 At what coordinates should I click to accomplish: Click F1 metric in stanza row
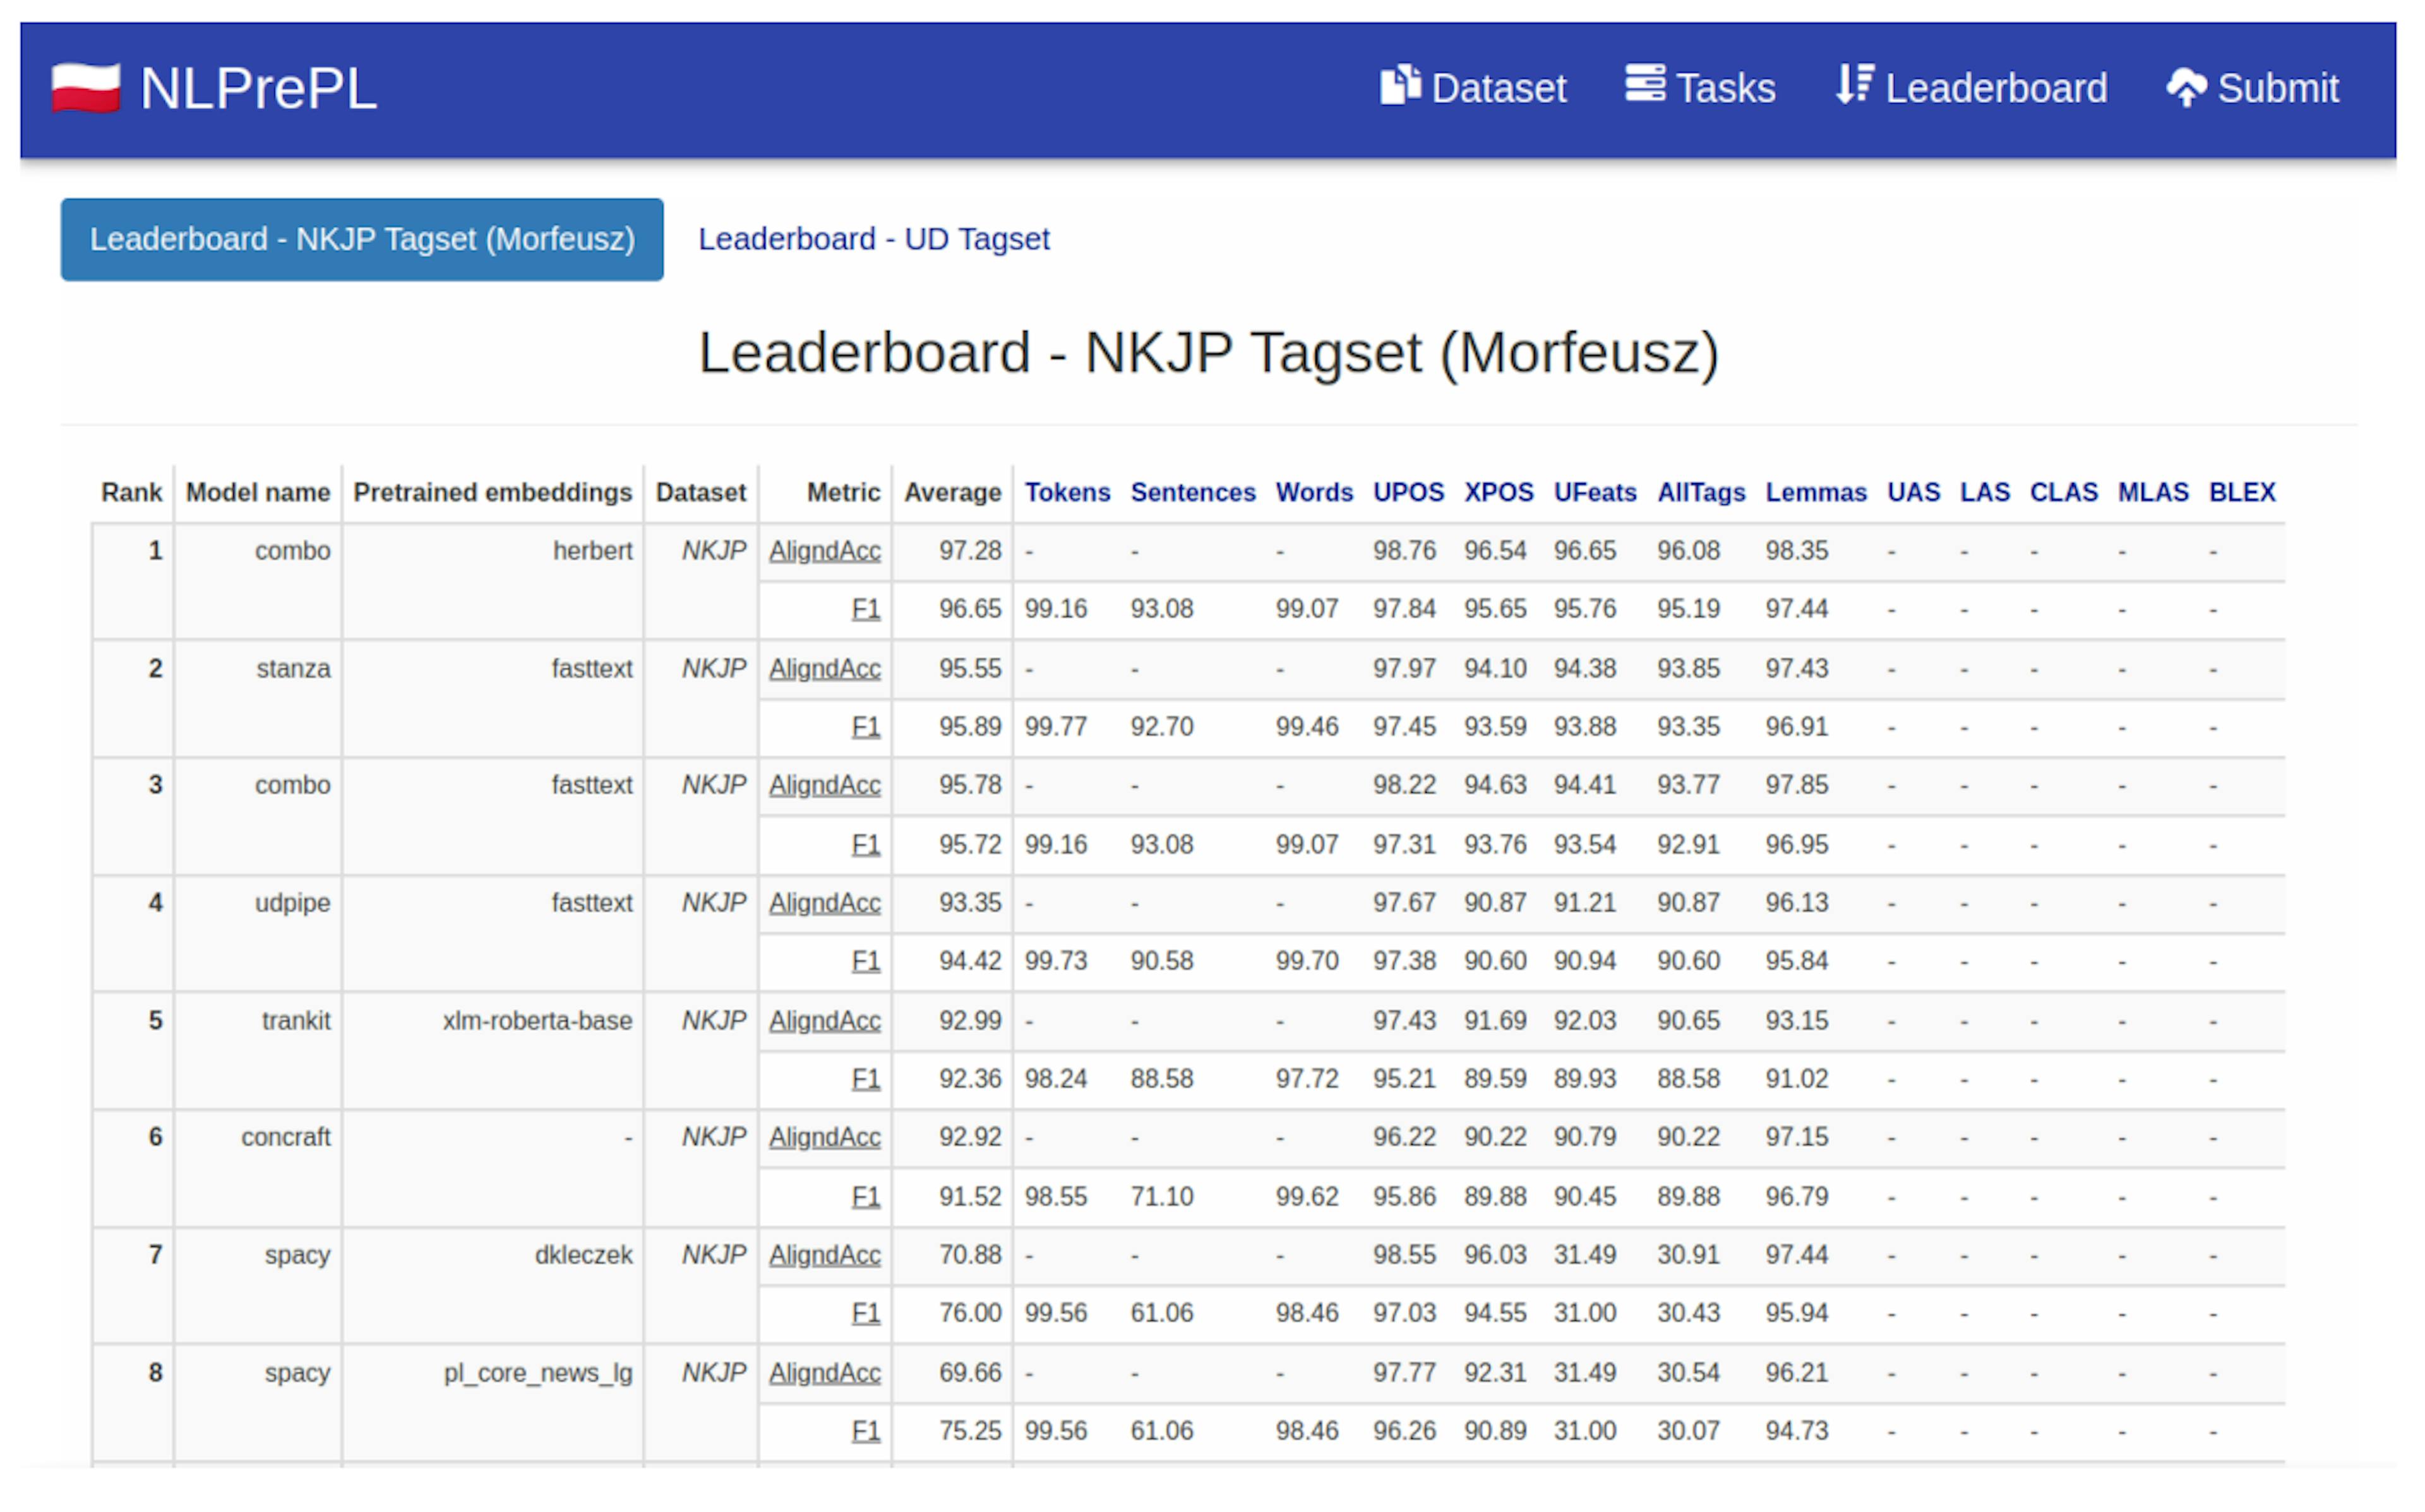pos(866,727)
